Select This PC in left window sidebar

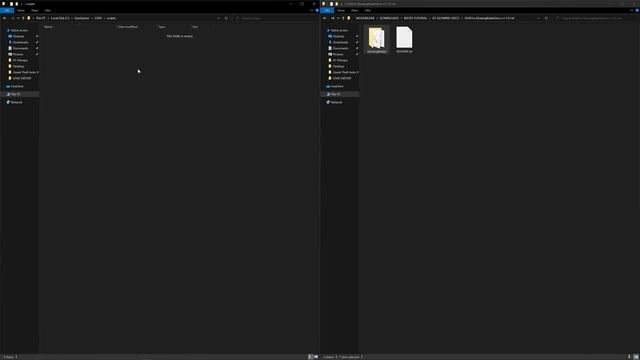[x=16, y=94]
